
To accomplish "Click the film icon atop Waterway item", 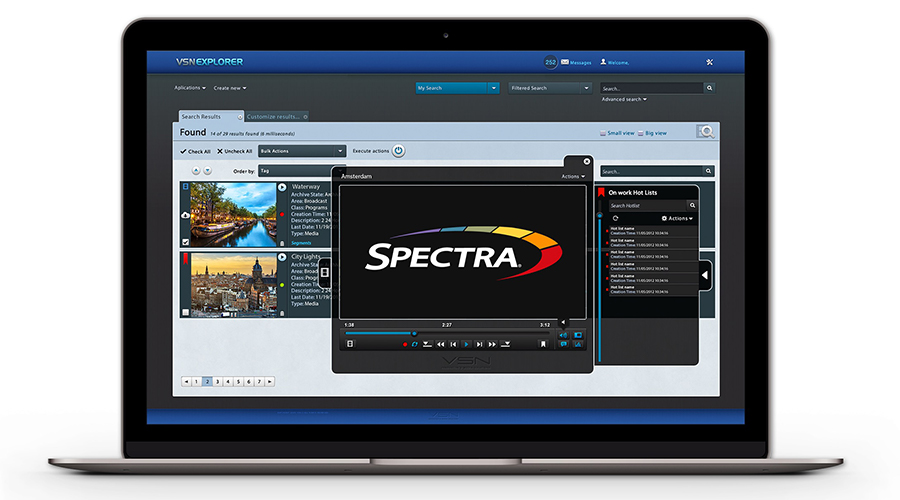I will click(185, 187).
